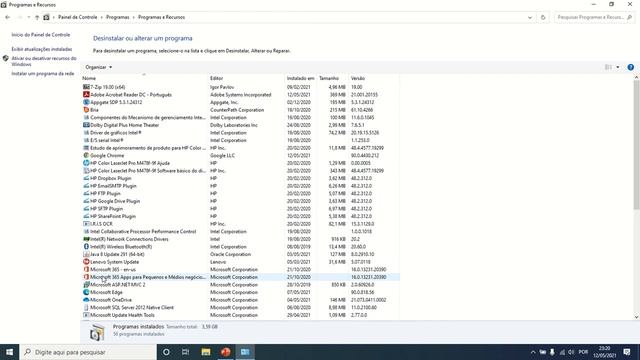Click the taskbar search box
Screen dimensions: 640x360
tap(88, 352)
